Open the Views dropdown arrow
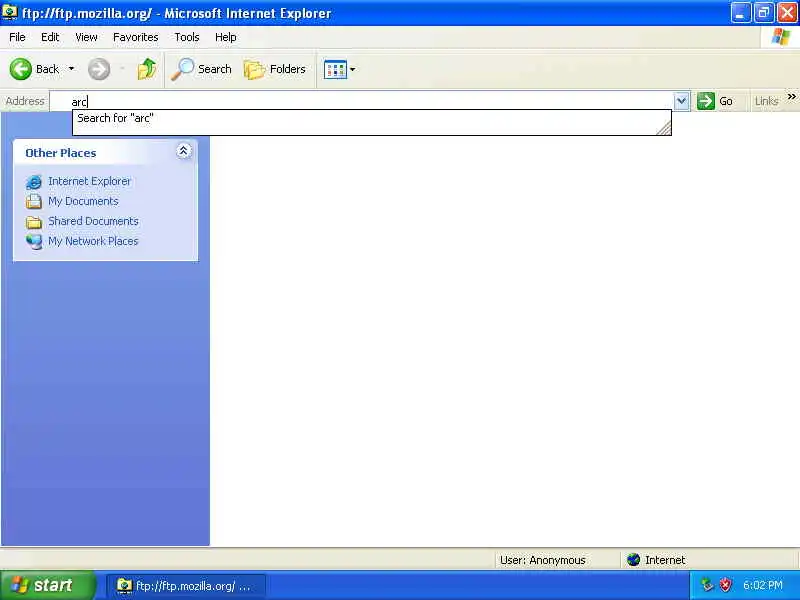This screenshot has width=800, height=600. pyautogui.click(x=353, y=69)
